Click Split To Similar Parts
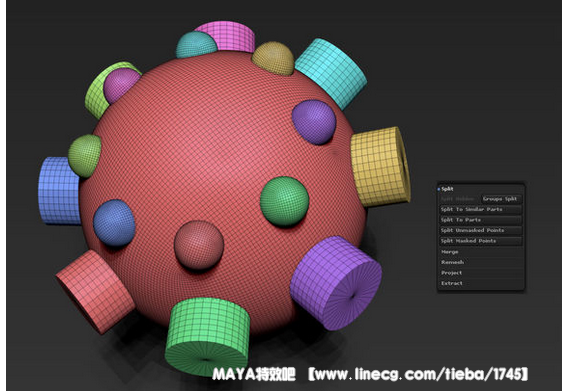 (480, 209)
